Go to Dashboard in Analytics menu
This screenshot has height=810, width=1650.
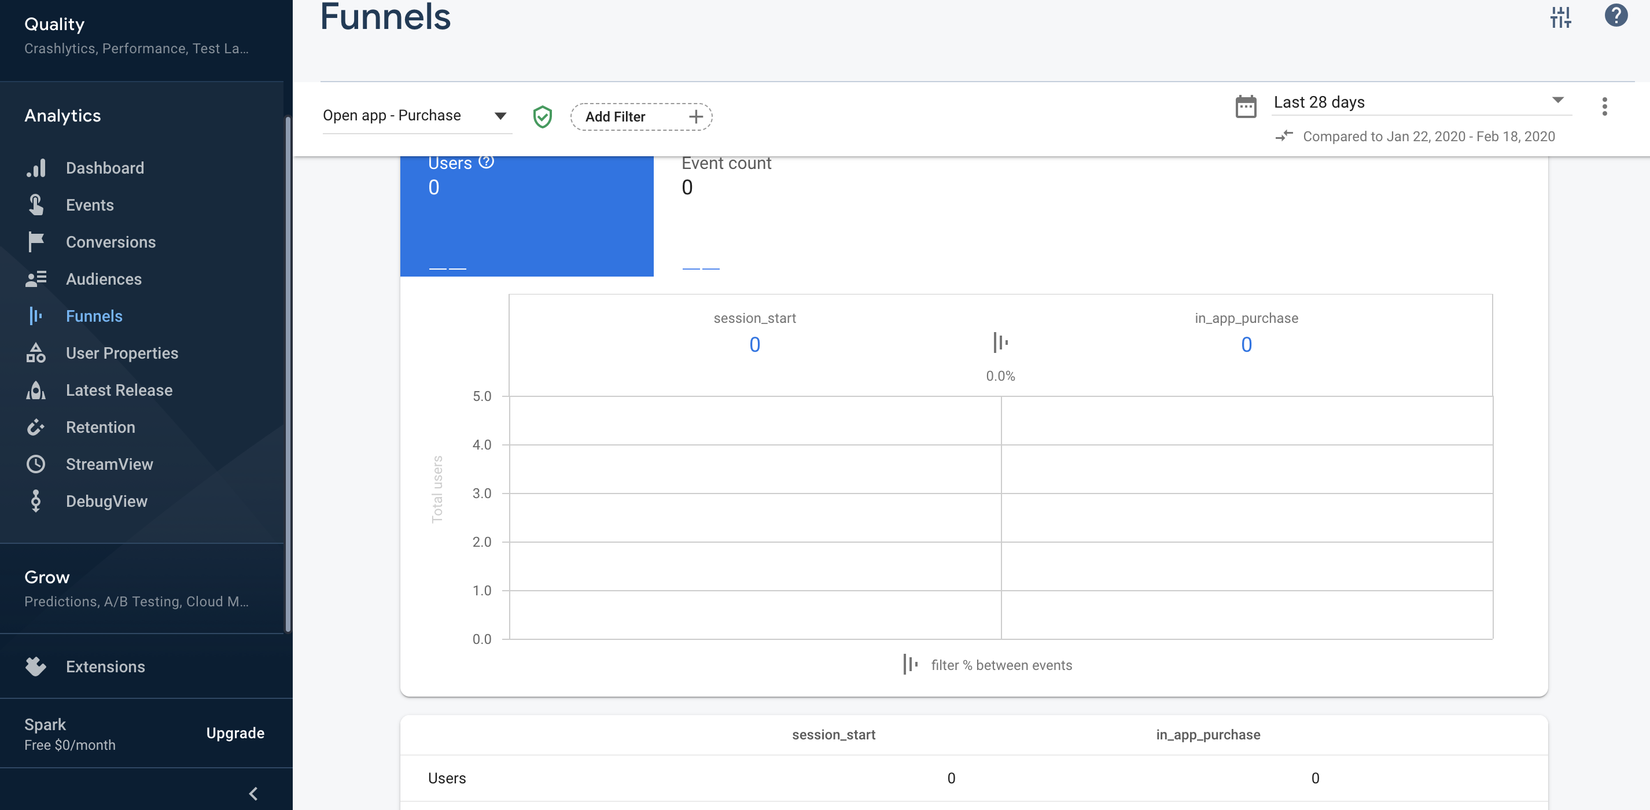[x=104, y=168]
